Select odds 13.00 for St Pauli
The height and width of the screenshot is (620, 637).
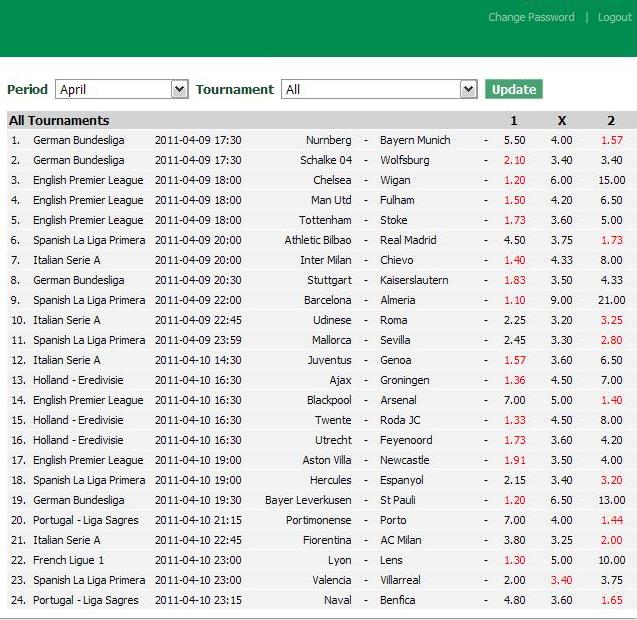[611, 500]
